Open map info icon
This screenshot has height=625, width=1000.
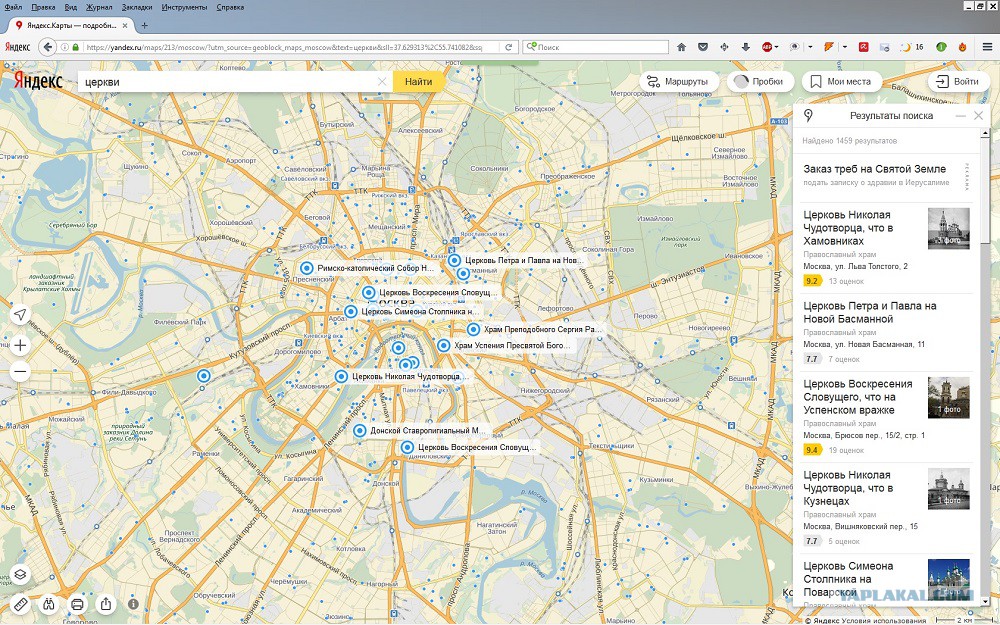coord(133,603)
